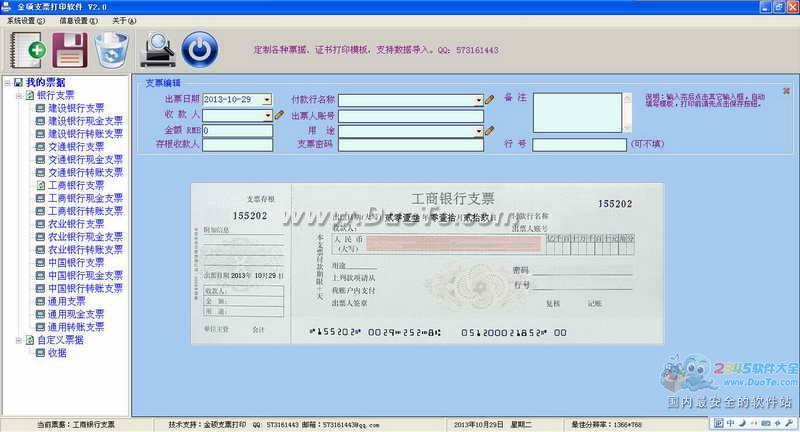Select 工商银行现金支票 in the tree
800x432 pixels.
click(85, 198)
